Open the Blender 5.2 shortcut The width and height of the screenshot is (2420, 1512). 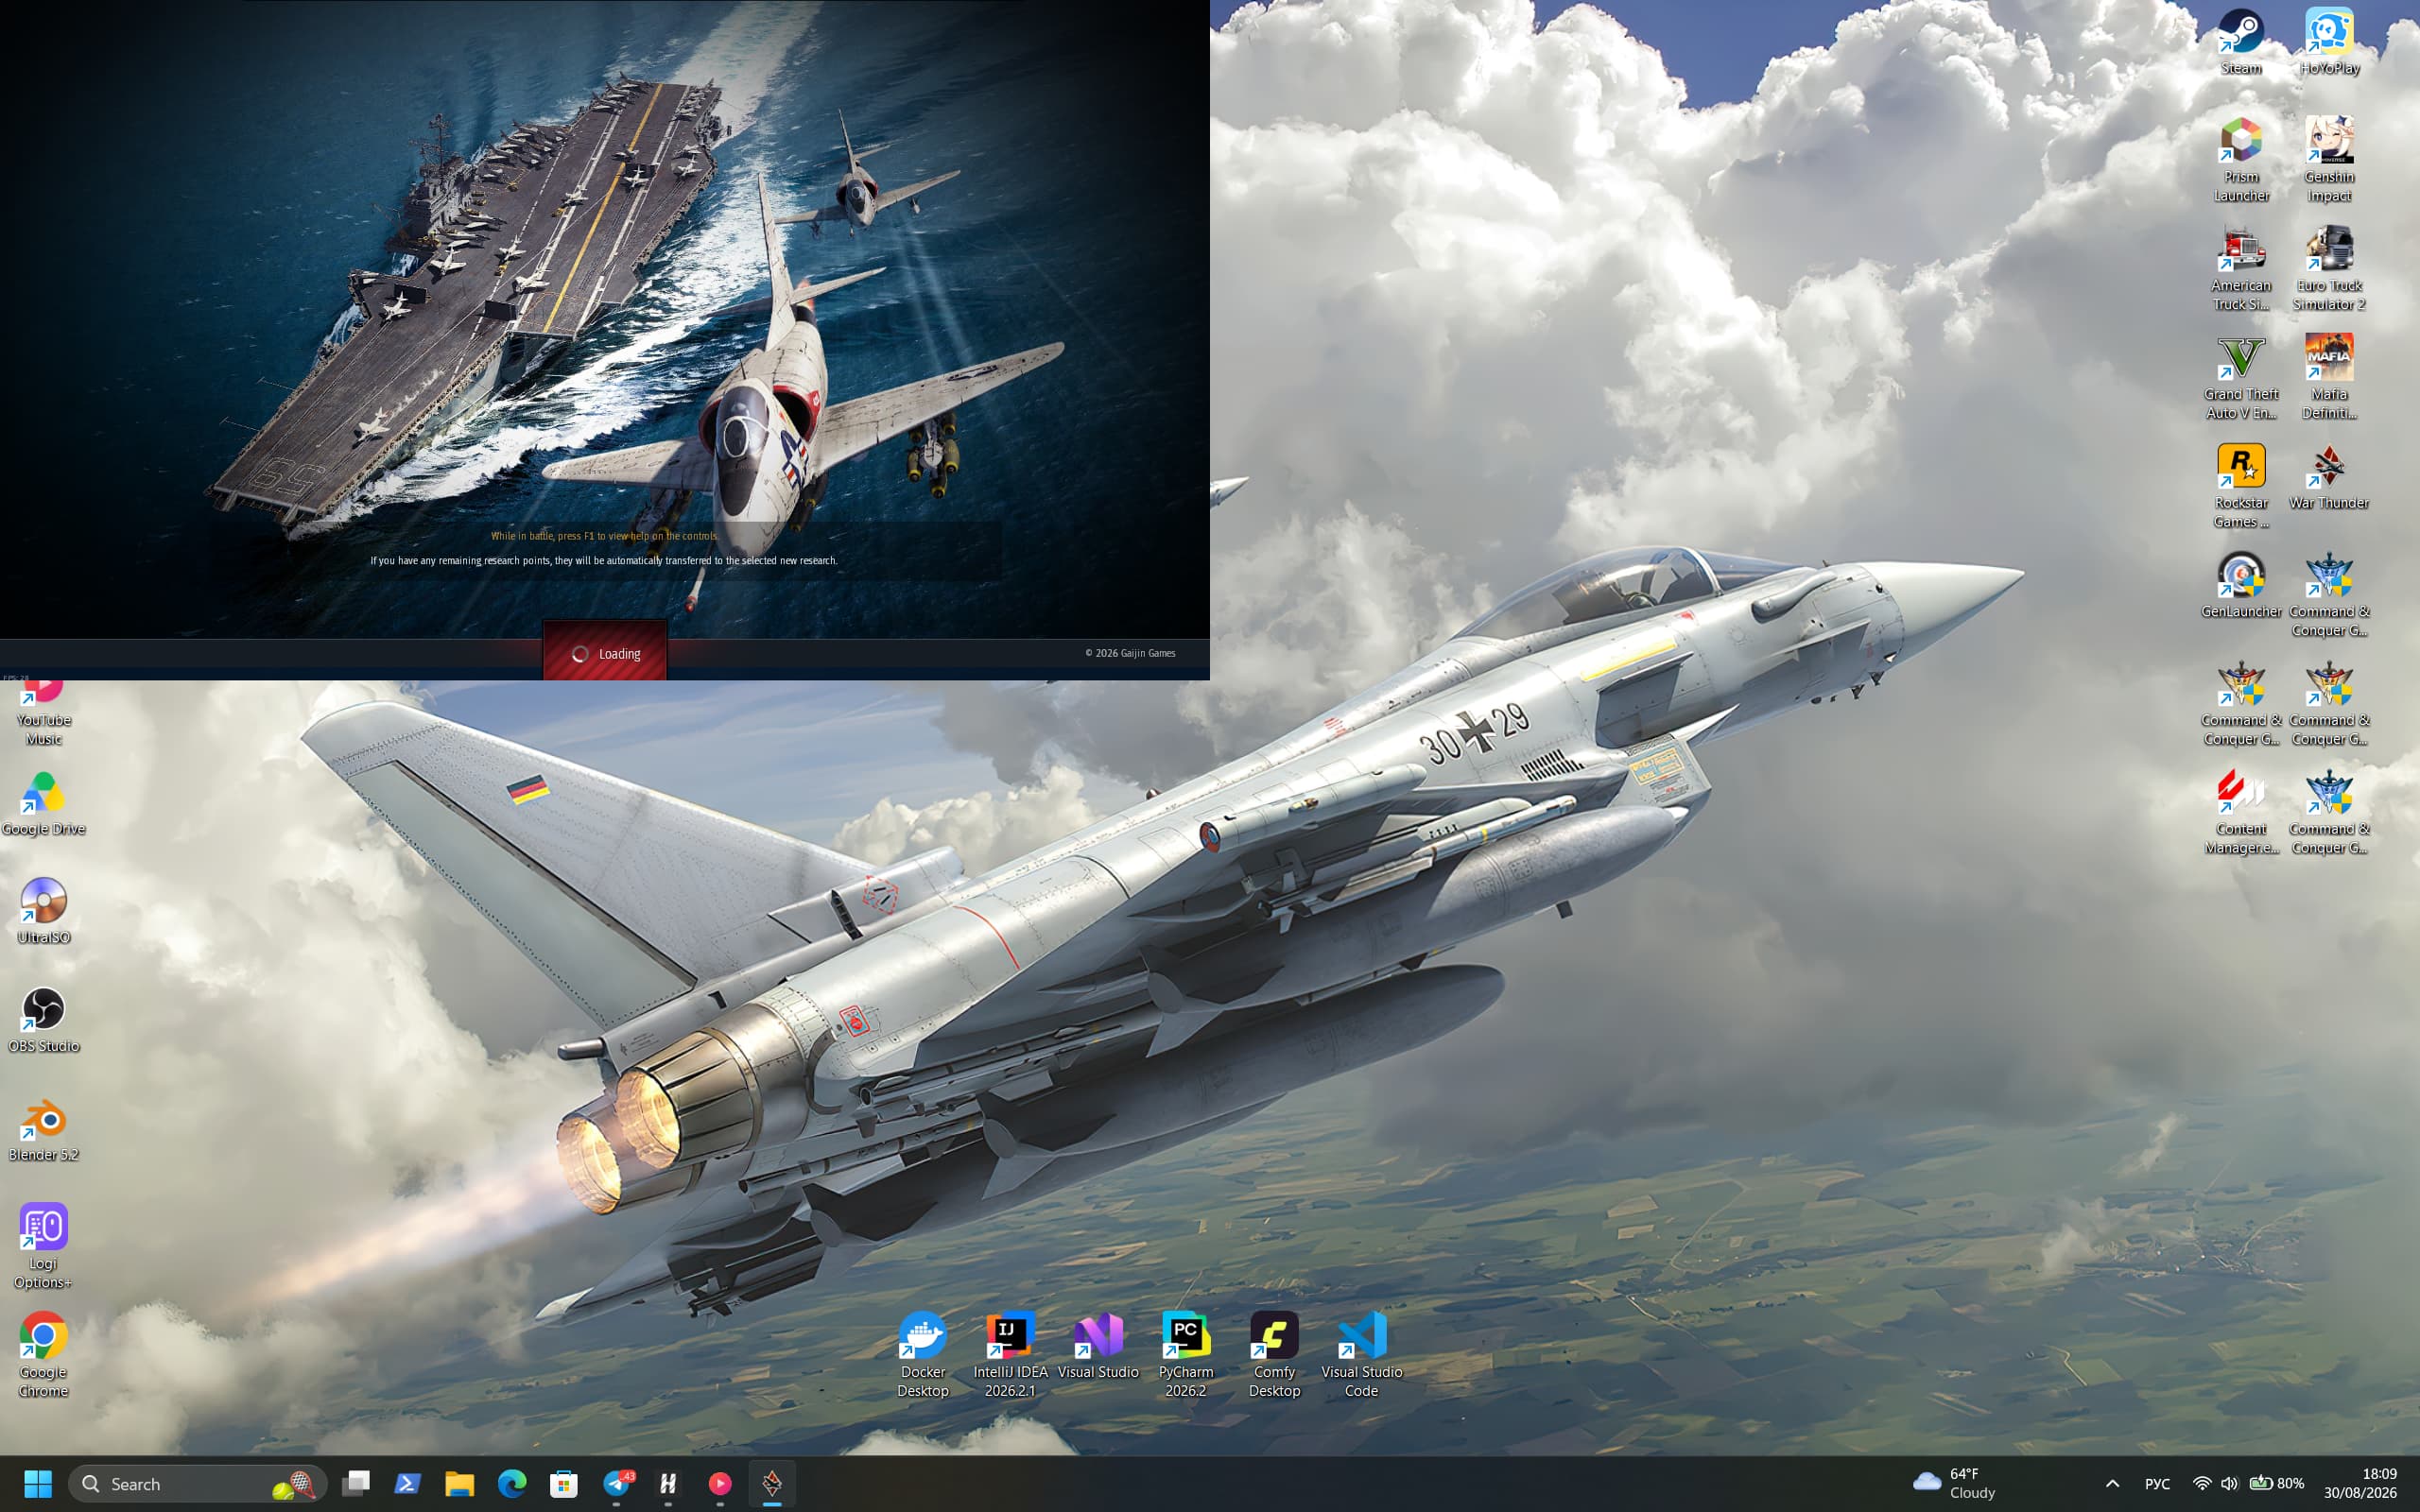(43, 1129)
